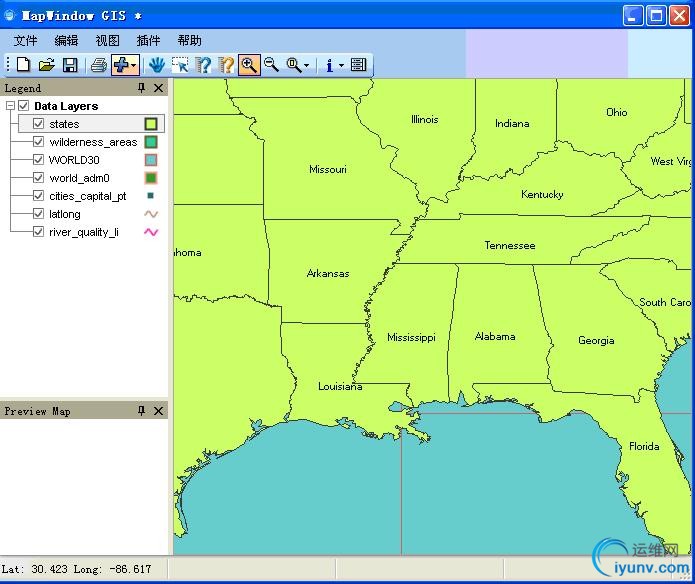The height and width of the screenshot is (584, 695).
Task: Uncheck the states layer checkbox
Action: [x=39, y=124]
